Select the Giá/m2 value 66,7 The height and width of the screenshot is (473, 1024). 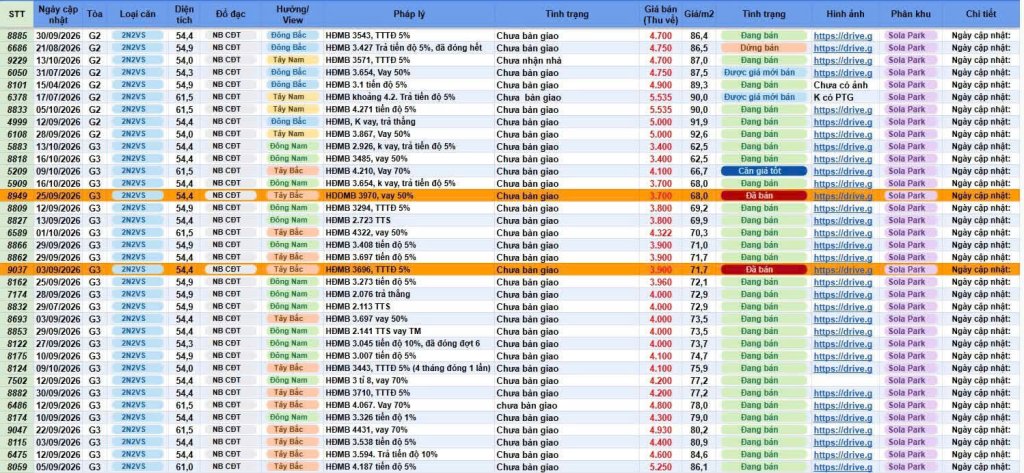pos(698,171)
